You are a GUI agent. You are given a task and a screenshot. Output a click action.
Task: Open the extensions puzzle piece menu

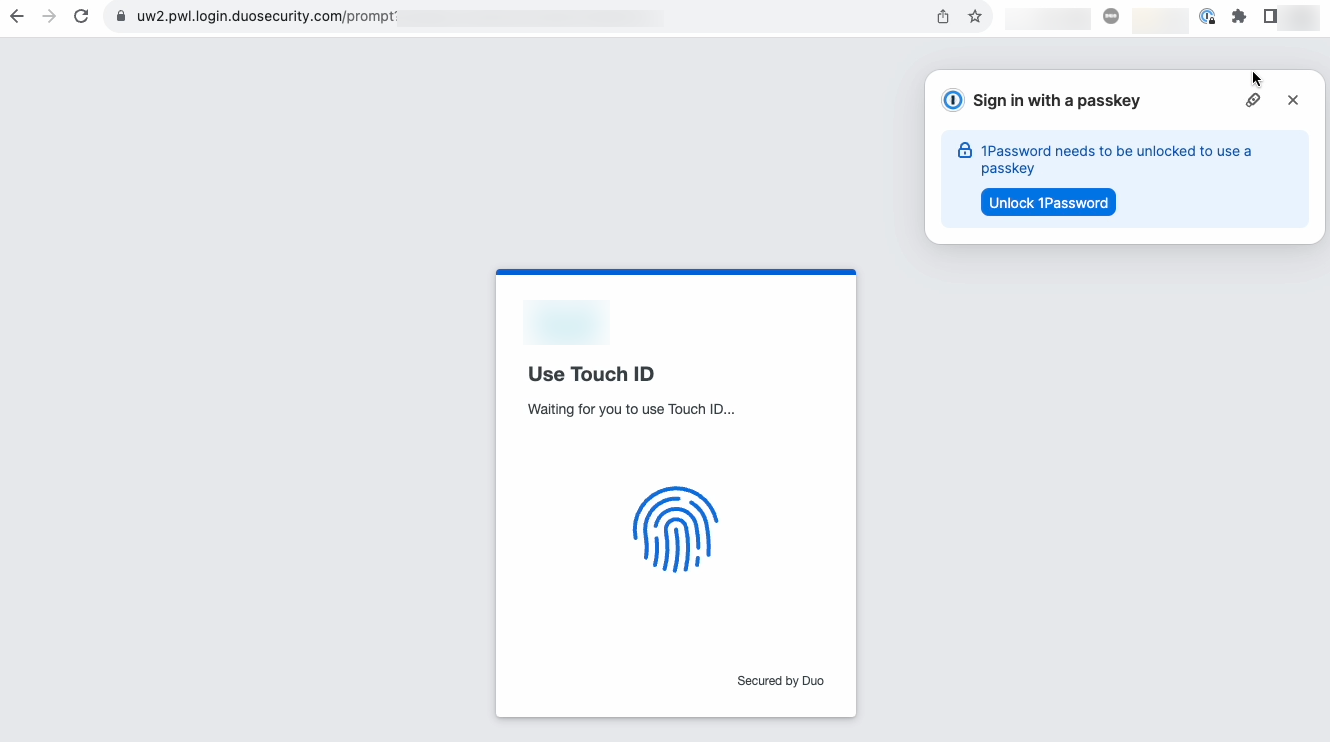(1239, 16)
